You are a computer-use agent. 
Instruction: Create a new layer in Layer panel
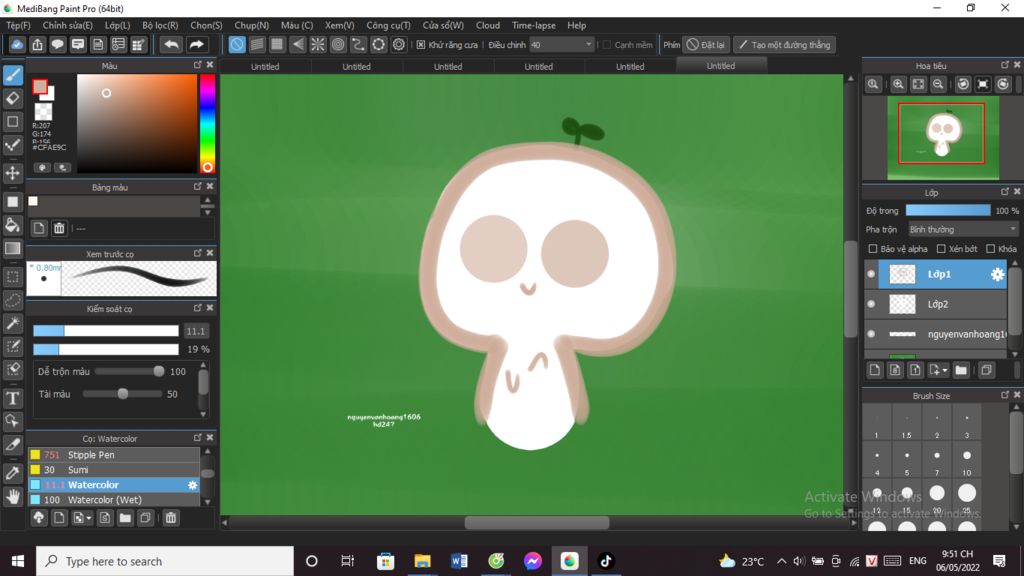[874, 370]
